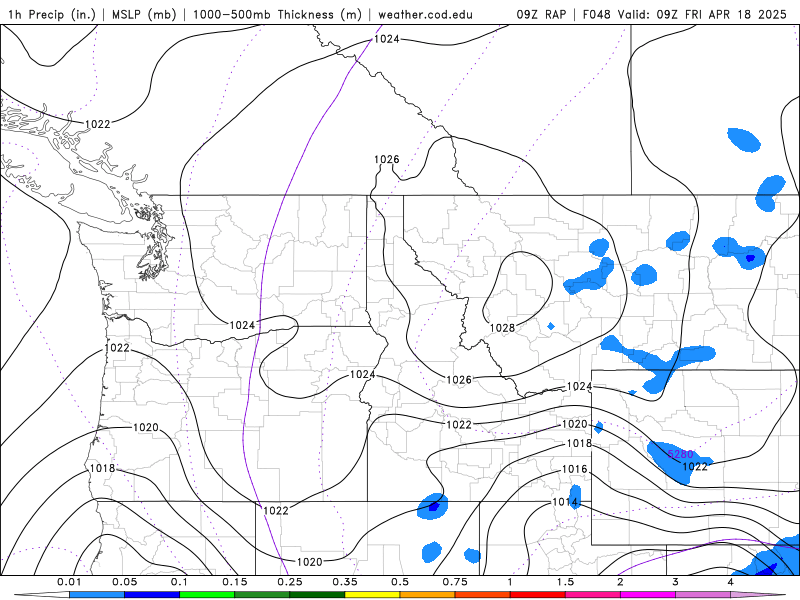
Task: Click the "1h Precip (in.)" header label
Action: tap(52, 14)
